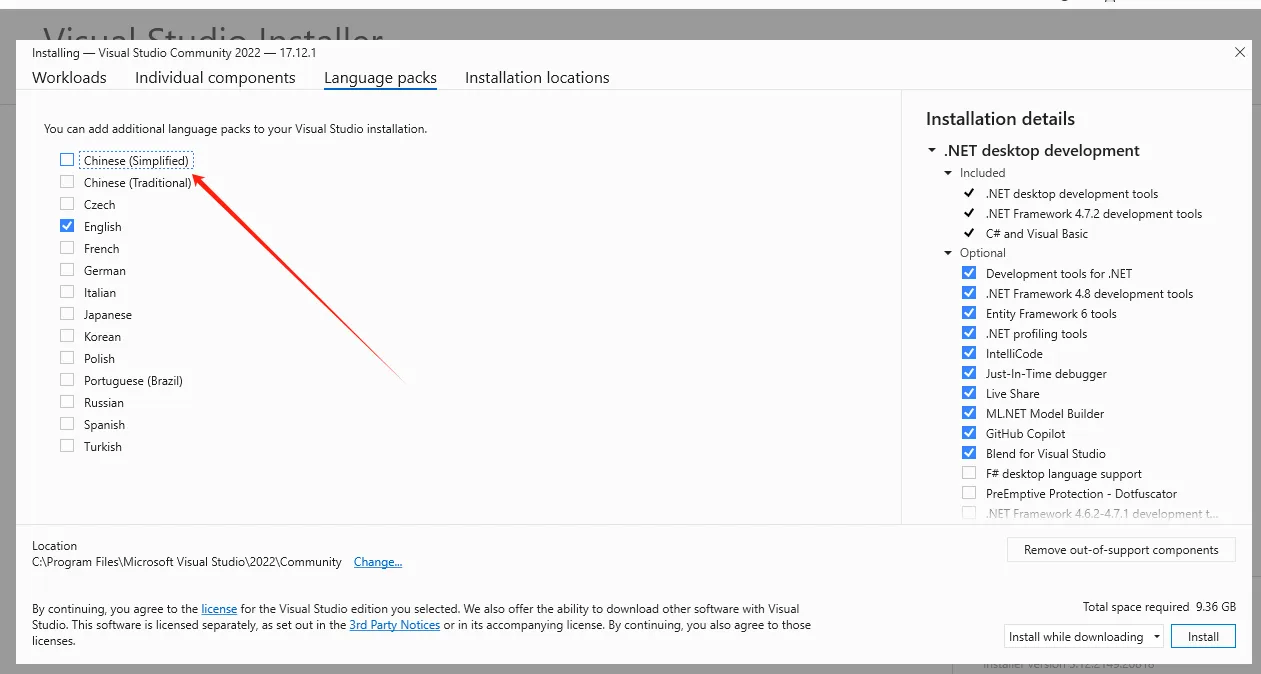Click the Total space required 9.36 GB text
Image resolution: width=1261 pixels, height=674 pixels.
click(1159, 607)
